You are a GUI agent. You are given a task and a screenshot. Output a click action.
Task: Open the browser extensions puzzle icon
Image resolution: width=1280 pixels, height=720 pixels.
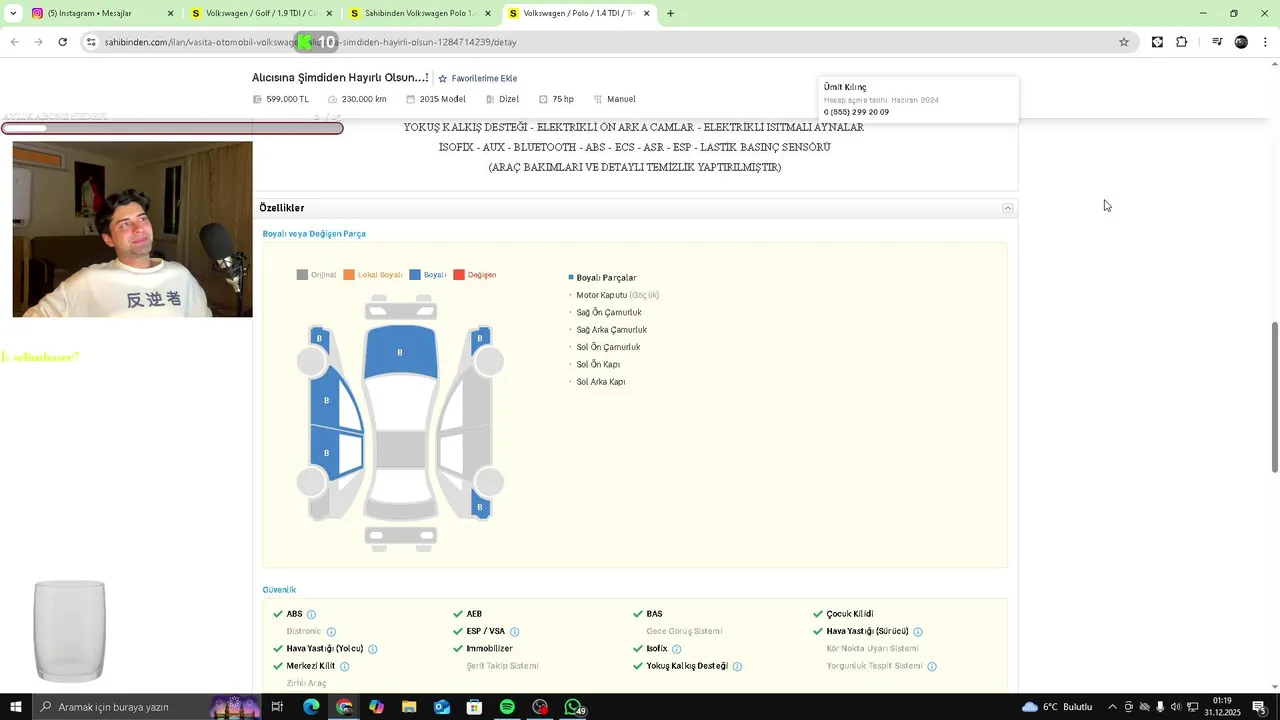[1182, 42]
